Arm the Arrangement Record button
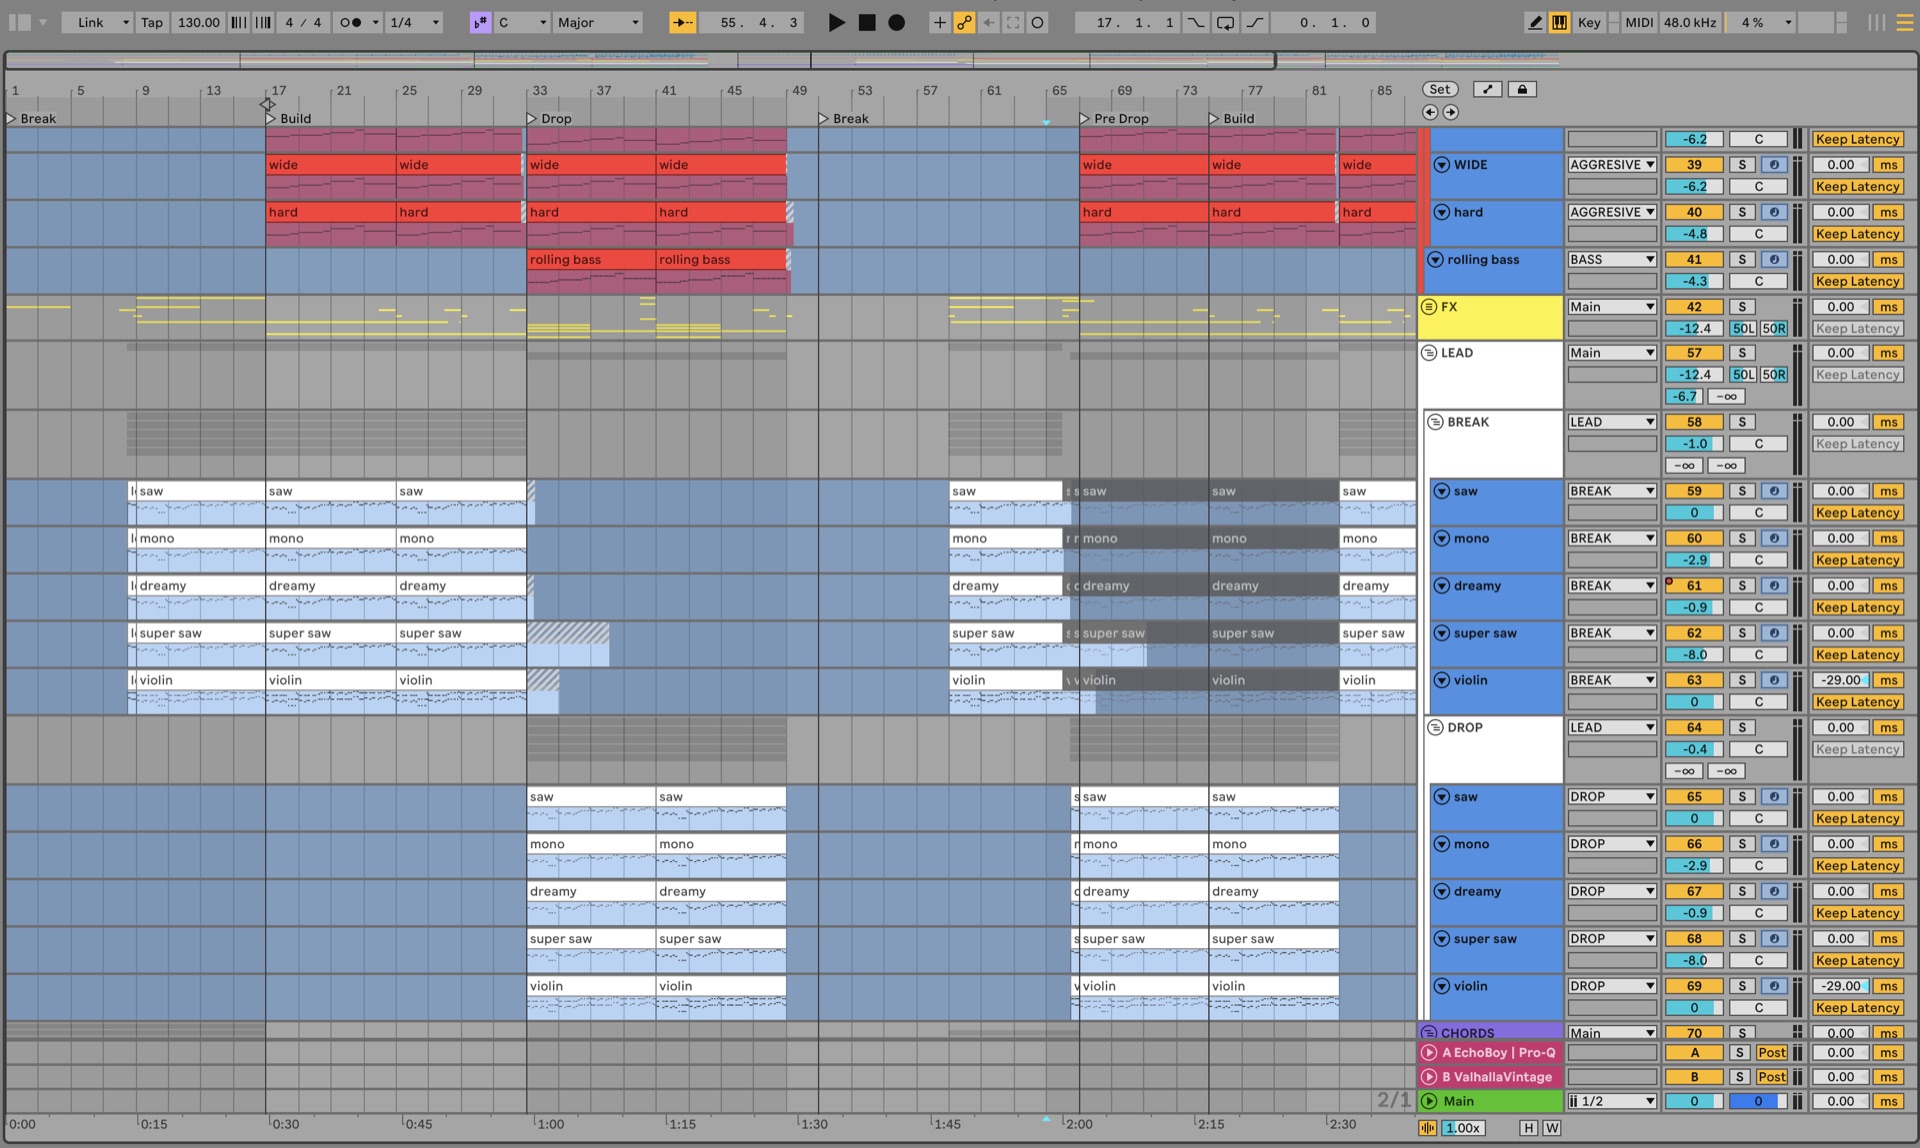Screen dimensions: 1920x1148 (x=897, y=22)
